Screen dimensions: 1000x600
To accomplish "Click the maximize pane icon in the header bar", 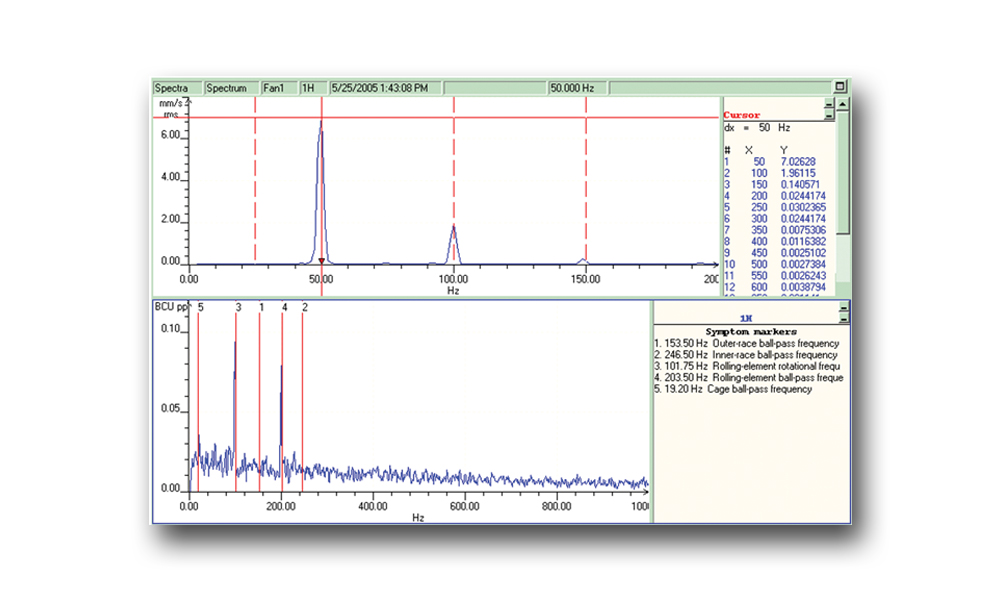I will tap(840, 87).
